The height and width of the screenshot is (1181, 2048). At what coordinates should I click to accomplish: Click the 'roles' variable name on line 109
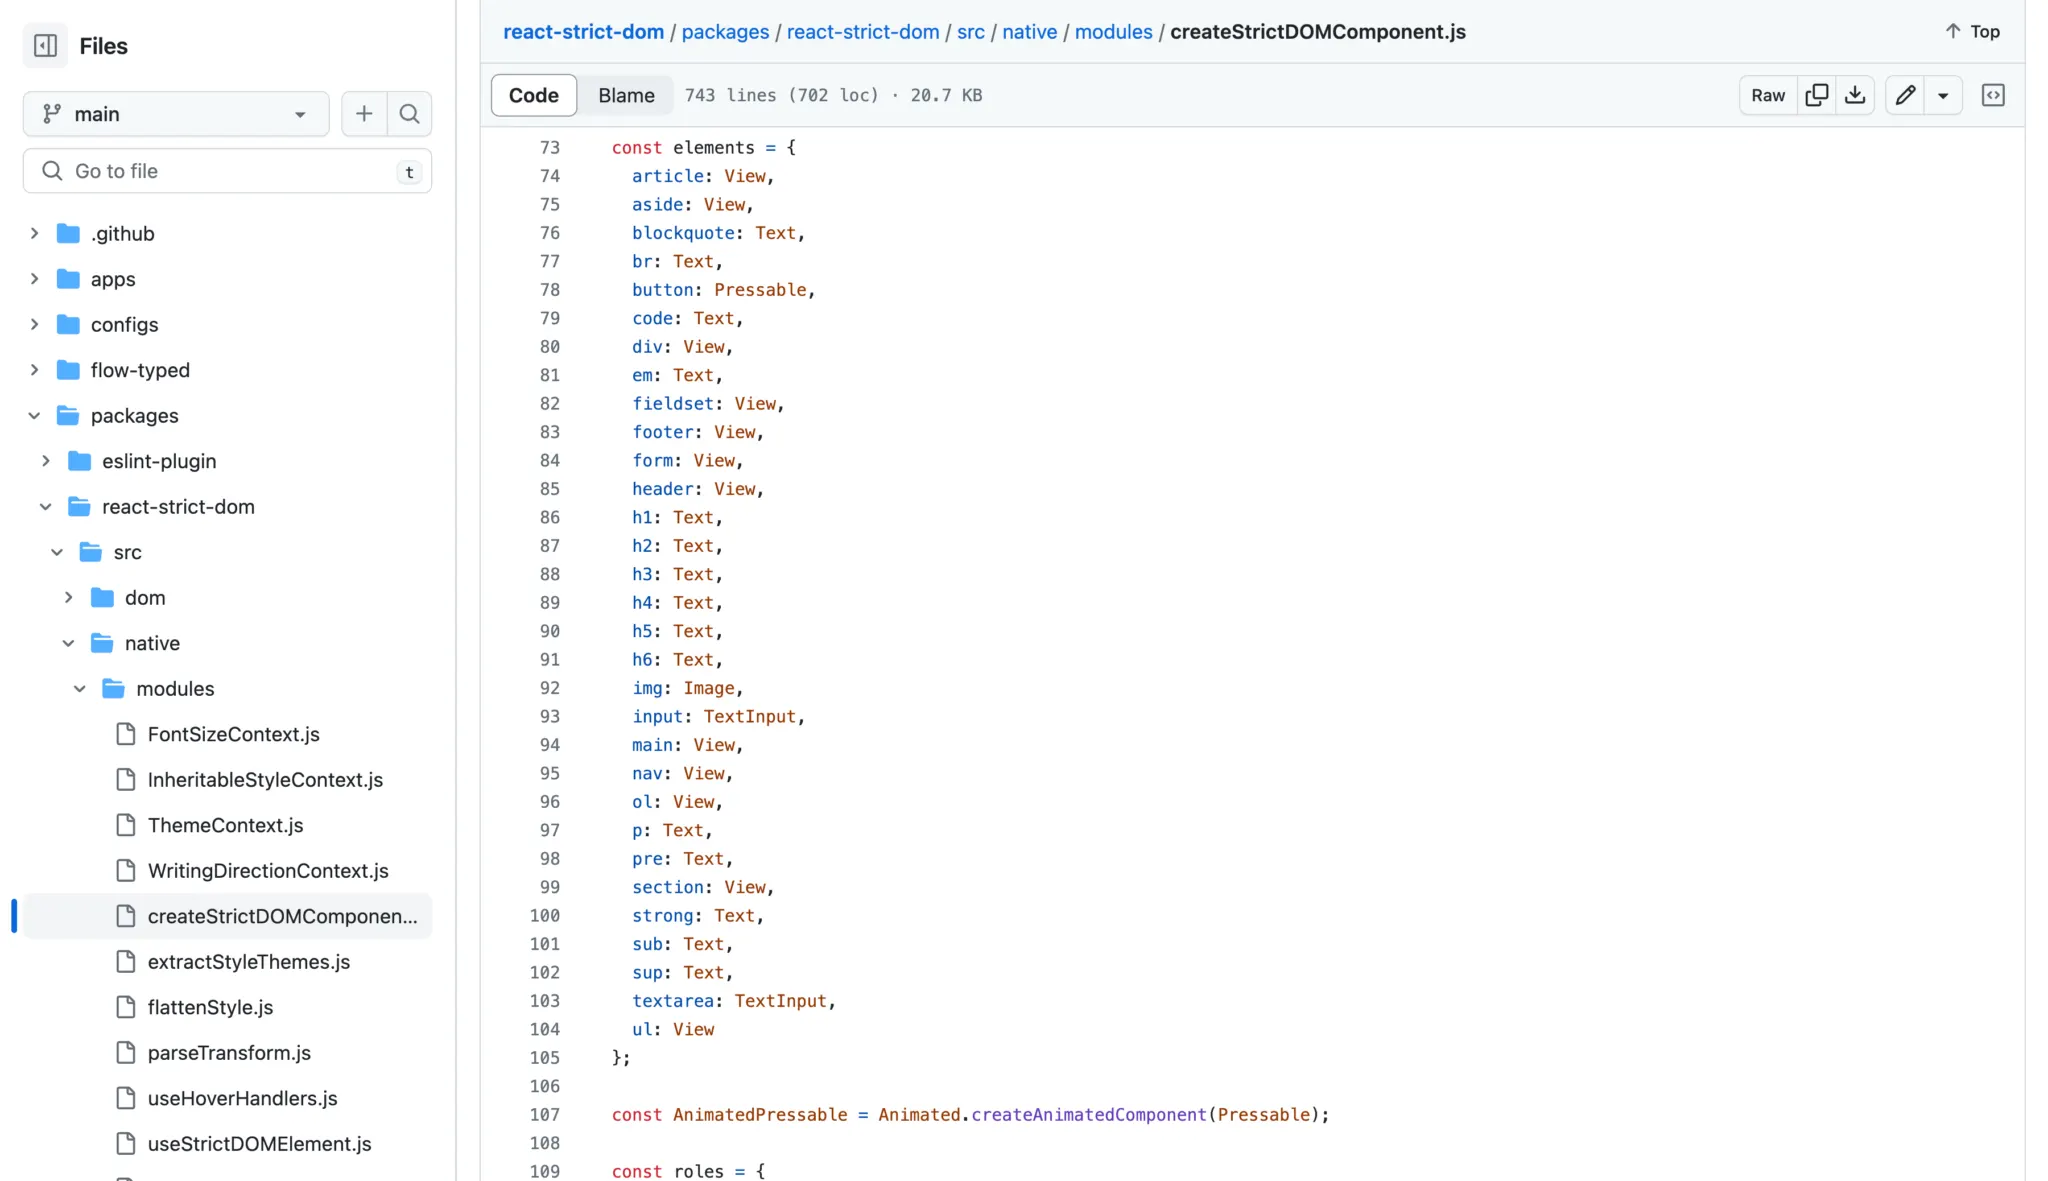(x=698, y=1171)
